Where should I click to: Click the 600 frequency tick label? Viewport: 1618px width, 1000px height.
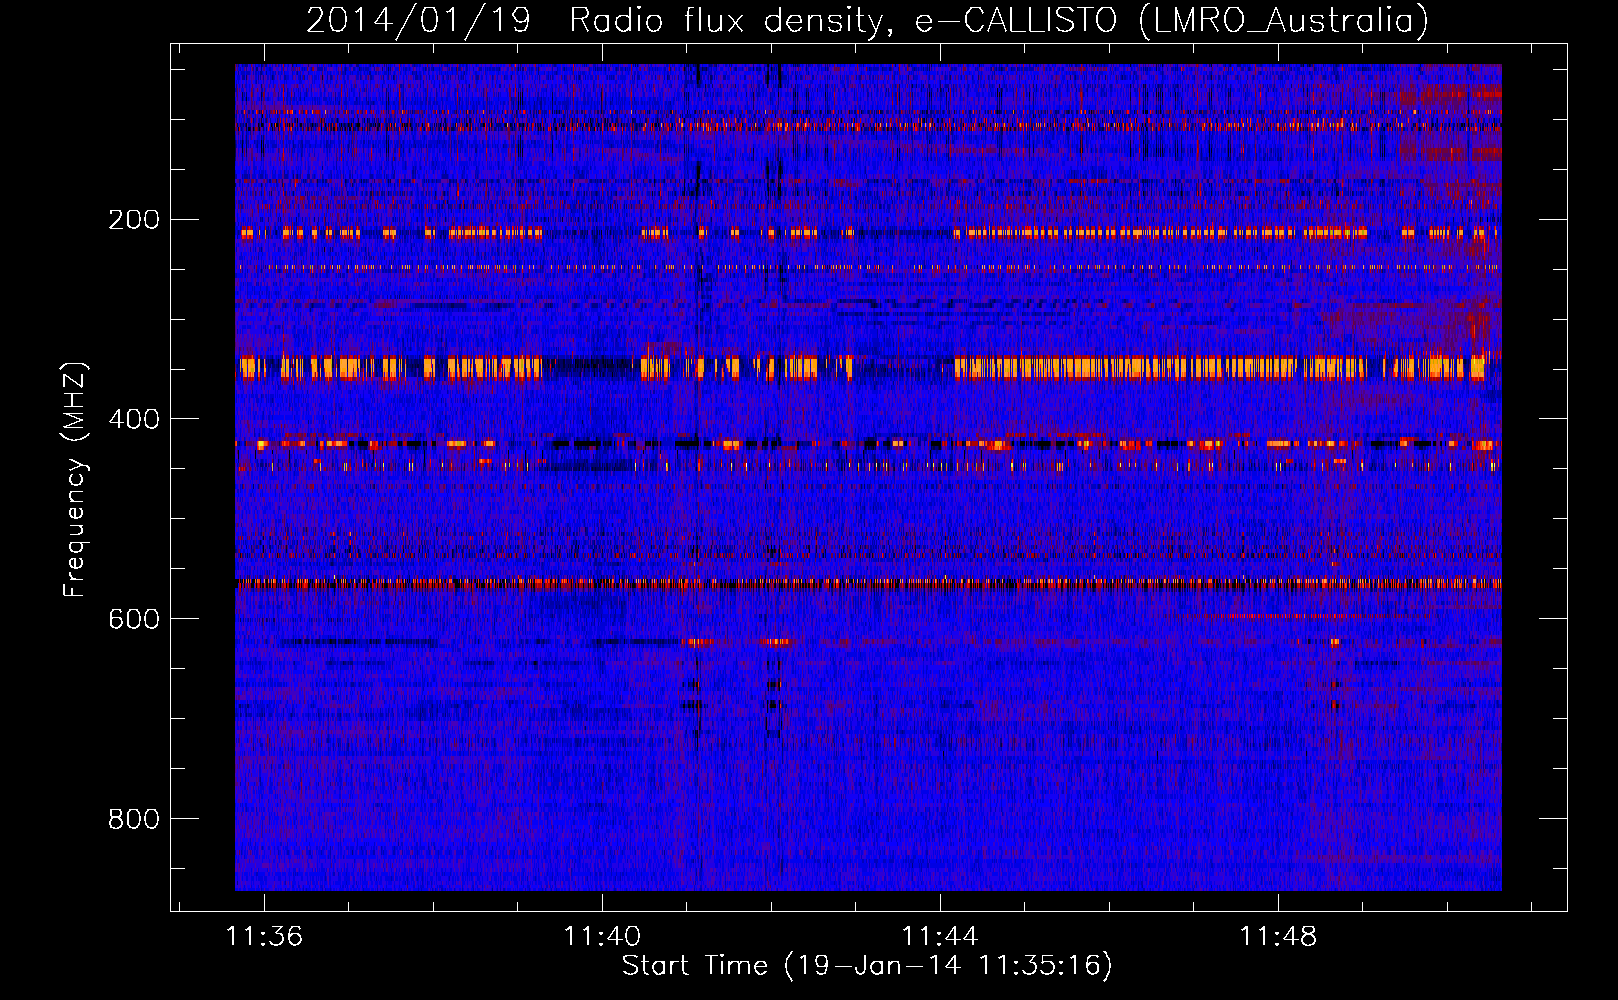[134, 620]
